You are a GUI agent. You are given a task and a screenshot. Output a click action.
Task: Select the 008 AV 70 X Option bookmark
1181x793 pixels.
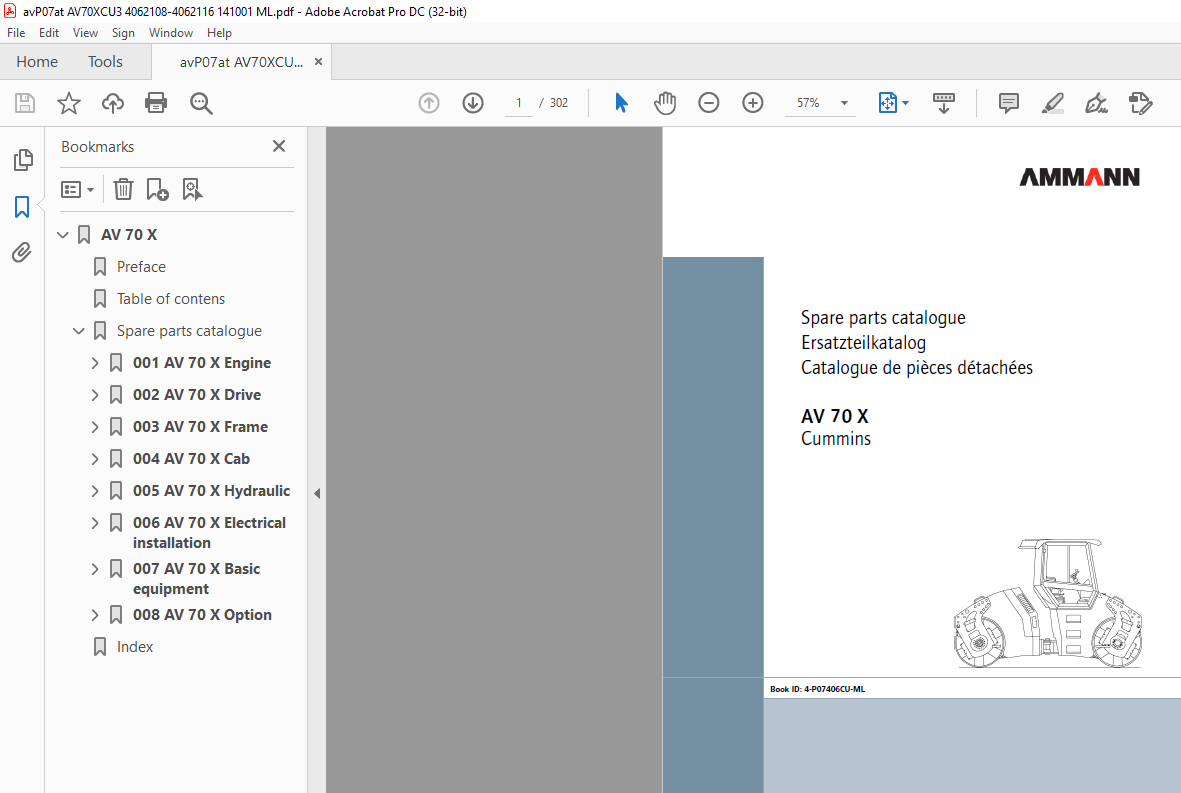203,615
